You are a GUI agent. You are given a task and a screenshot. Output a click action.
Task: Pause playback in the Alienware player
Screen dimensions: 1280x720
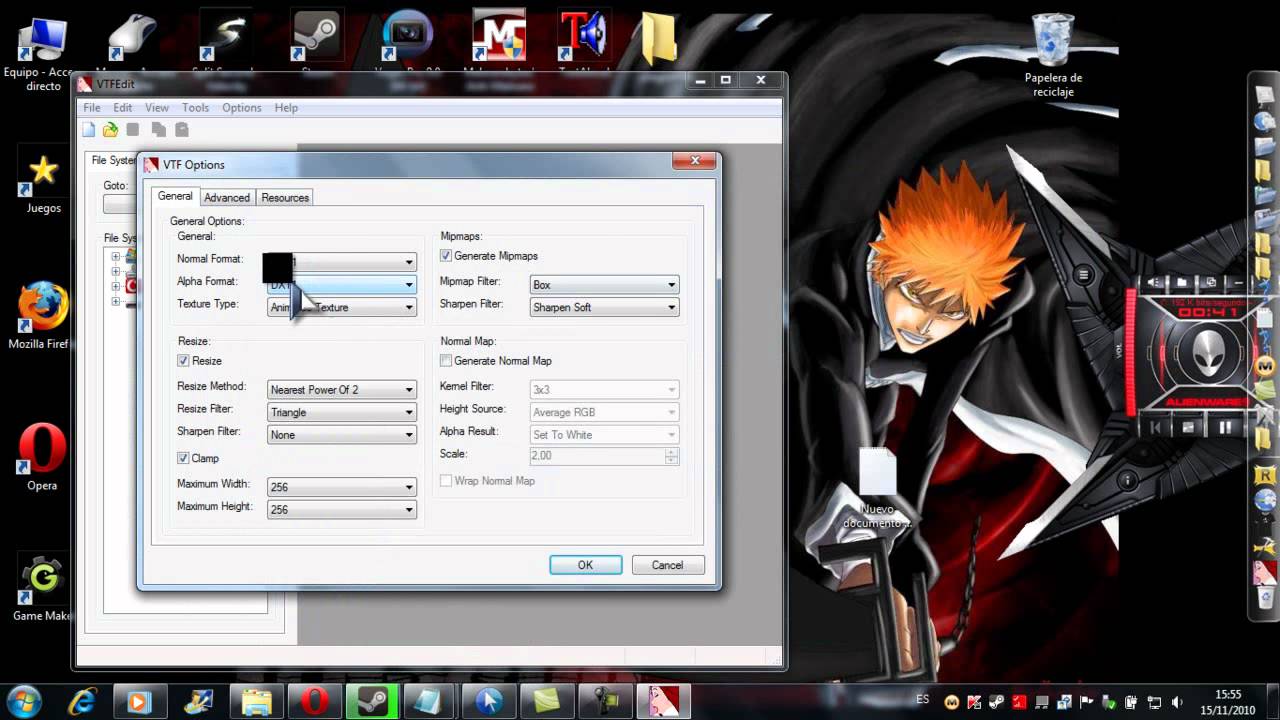coord(1225,427)
